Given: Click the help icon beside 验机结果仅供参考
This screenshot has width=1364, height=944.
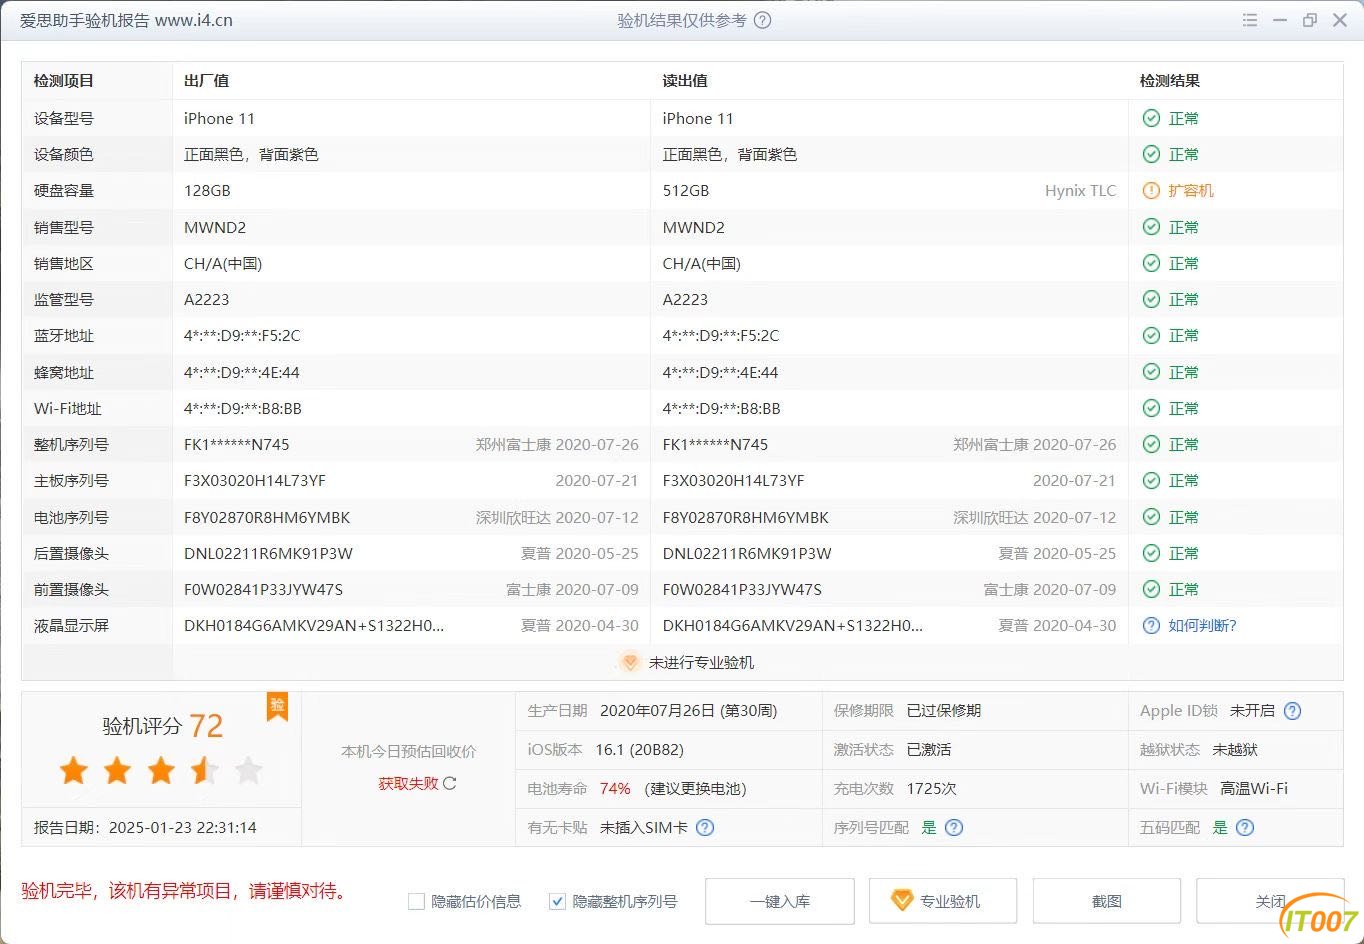Looking at the screenshot, I should click(762, 20).
